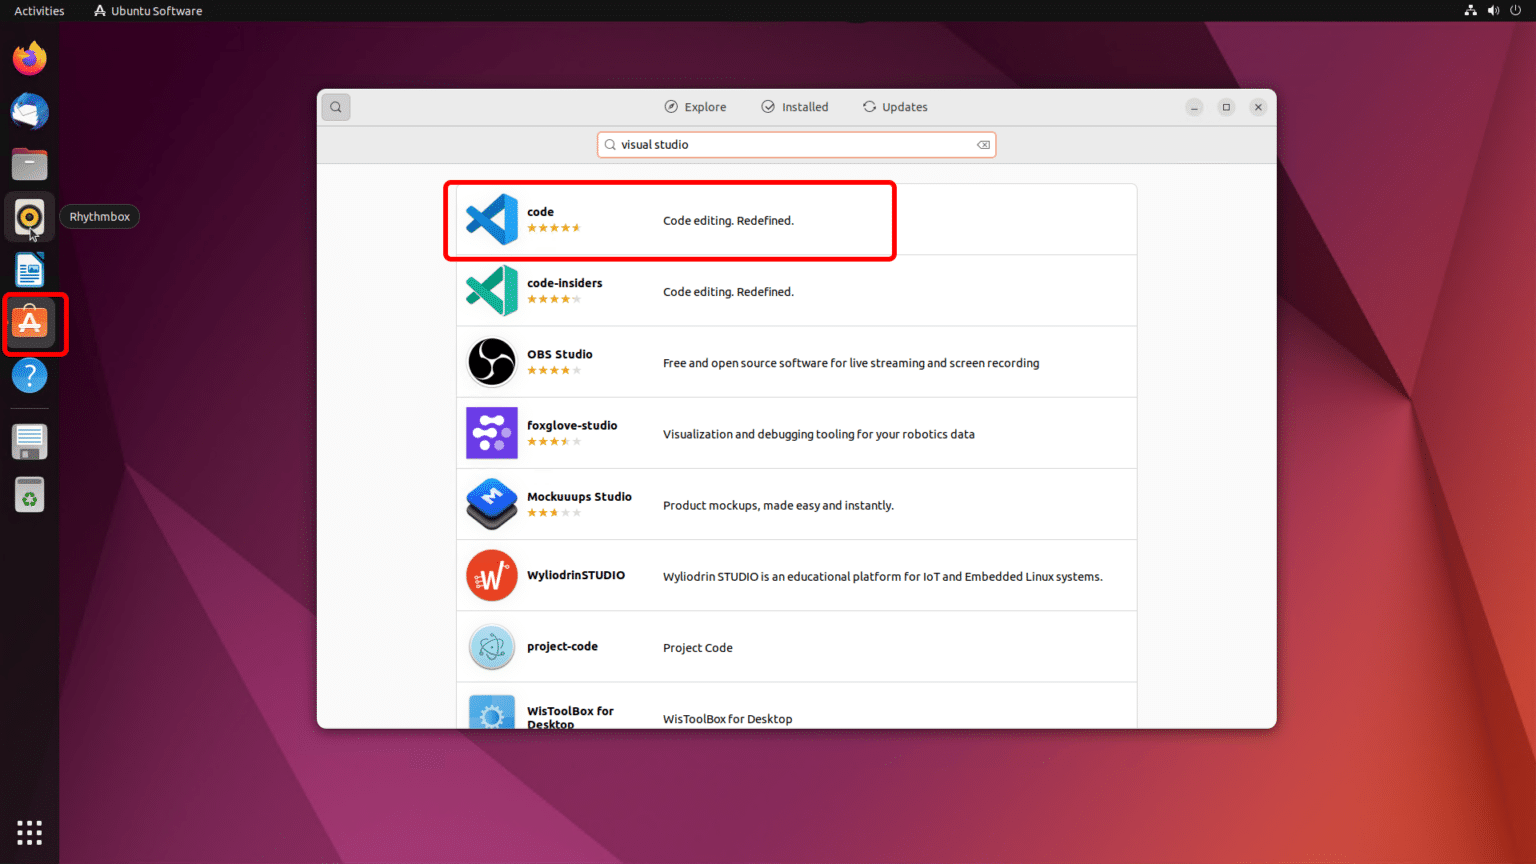Select the WisToolBox for Desktop icon
The width and height of the screenshot is (1536, 864).
pyautogui.click(x=491, y=714)
